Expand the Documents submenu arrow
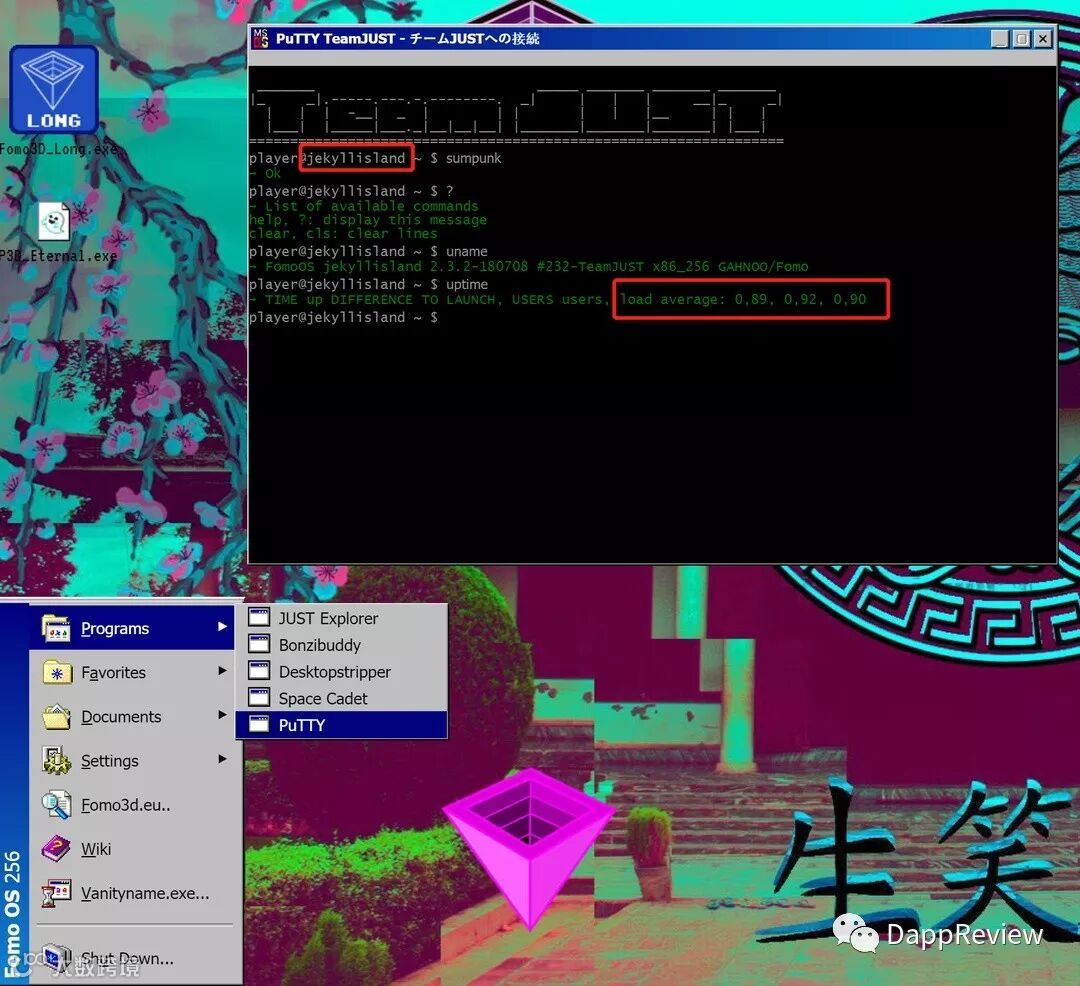This screenshot has width=1080, height=986. (x=222, y=715)
